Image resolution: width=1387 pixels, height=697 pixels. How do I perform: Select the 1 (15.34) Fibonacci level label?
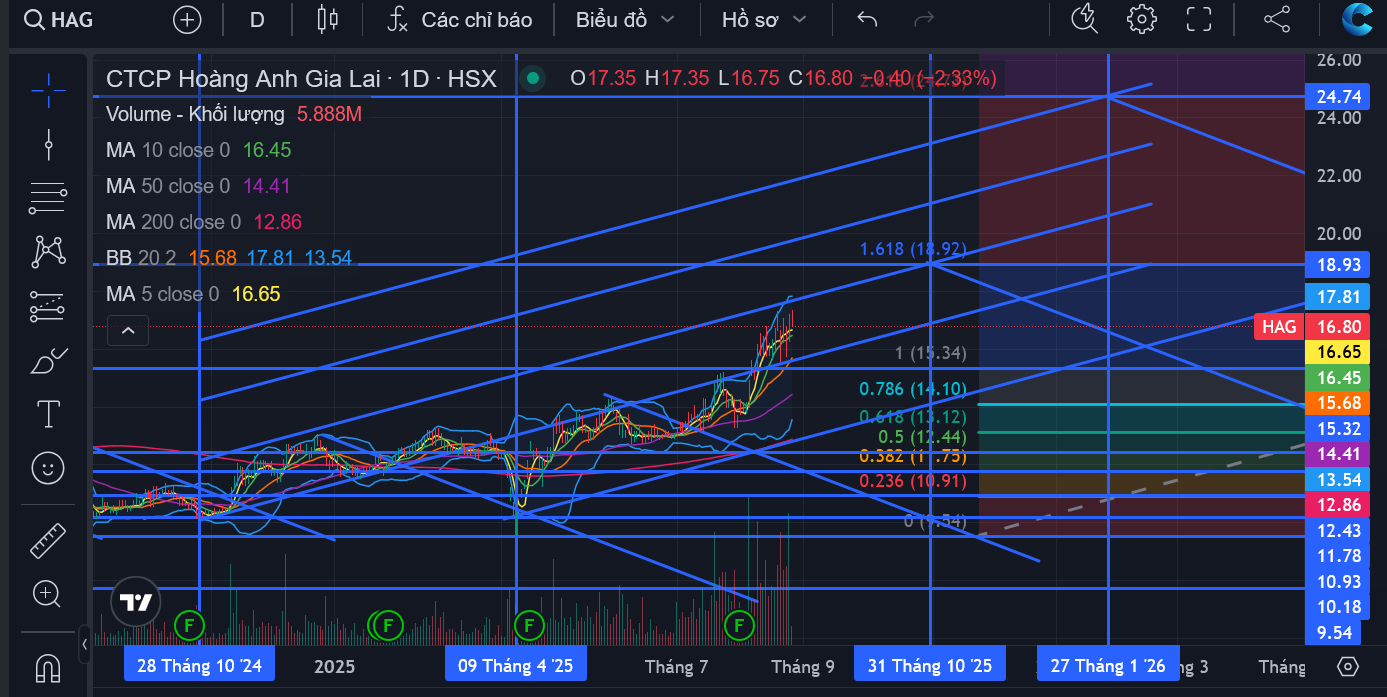930,353
